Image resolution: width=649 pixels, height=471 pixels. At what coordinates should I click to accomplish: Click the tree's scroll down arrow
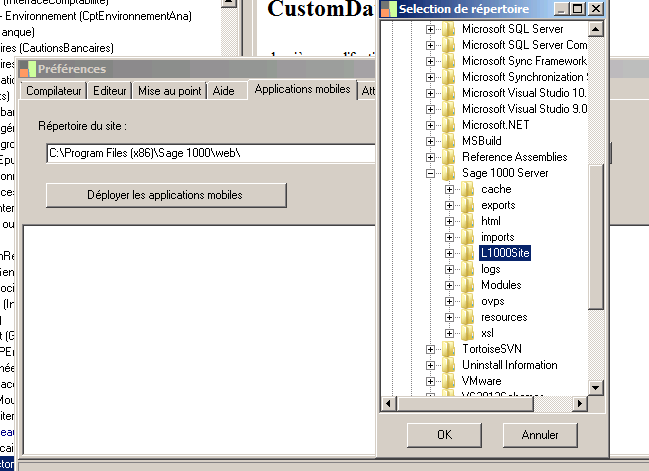596,388
